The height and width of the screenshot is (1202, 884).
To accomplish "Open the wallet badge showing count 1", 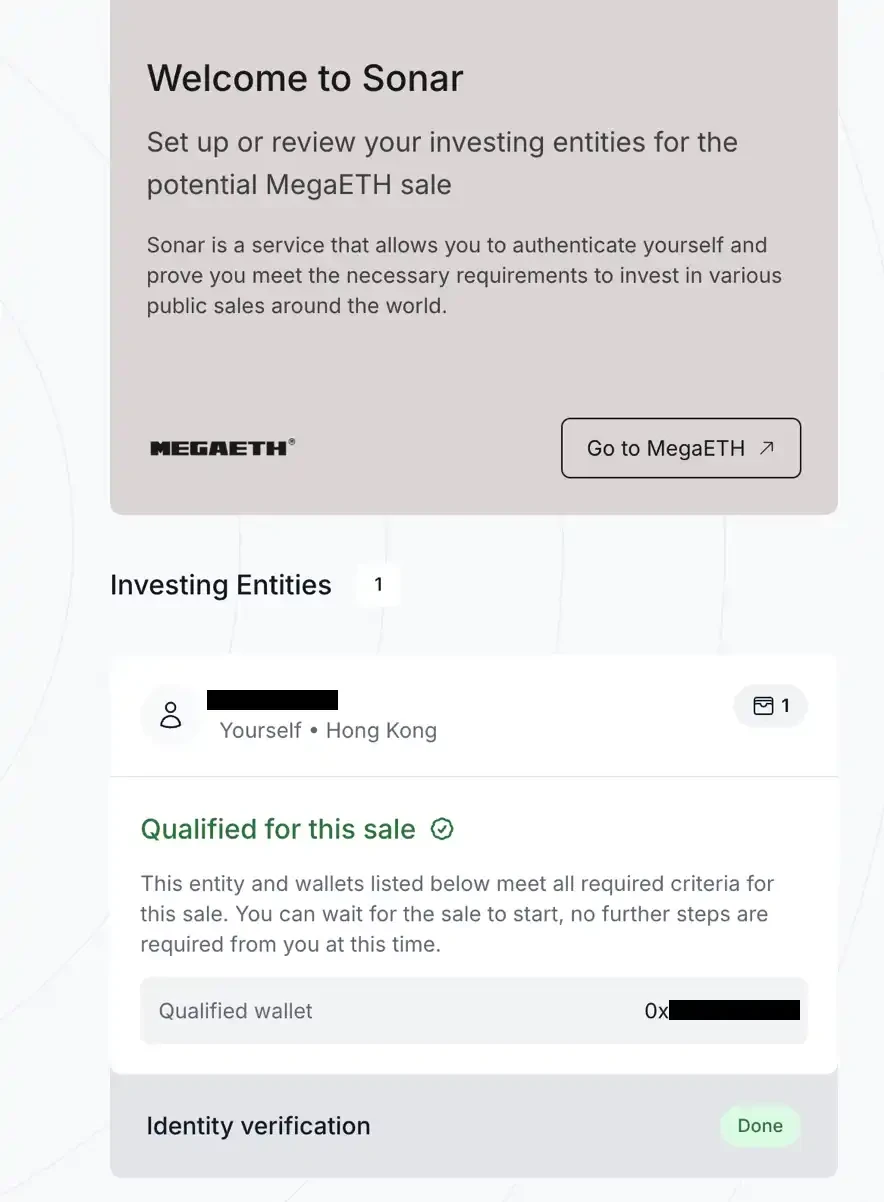I will click(770, 706).
